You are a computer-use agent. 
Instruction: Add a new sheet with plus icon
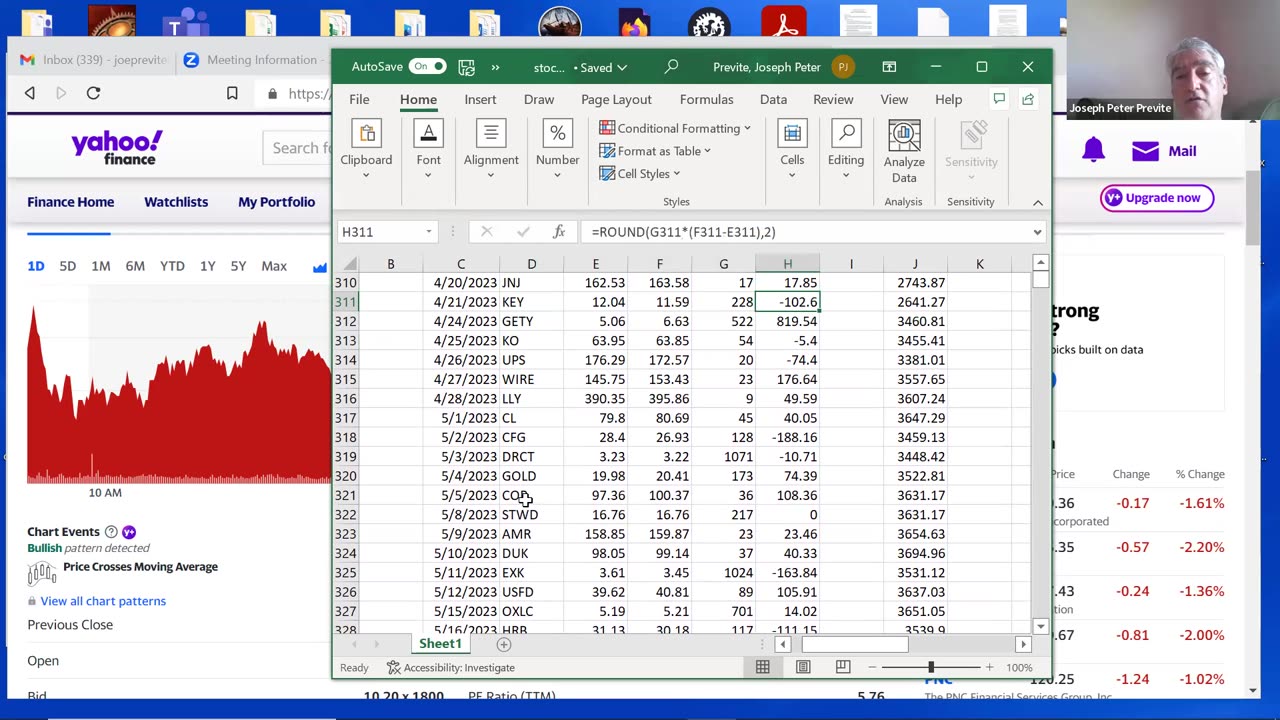tap(504, 645)
